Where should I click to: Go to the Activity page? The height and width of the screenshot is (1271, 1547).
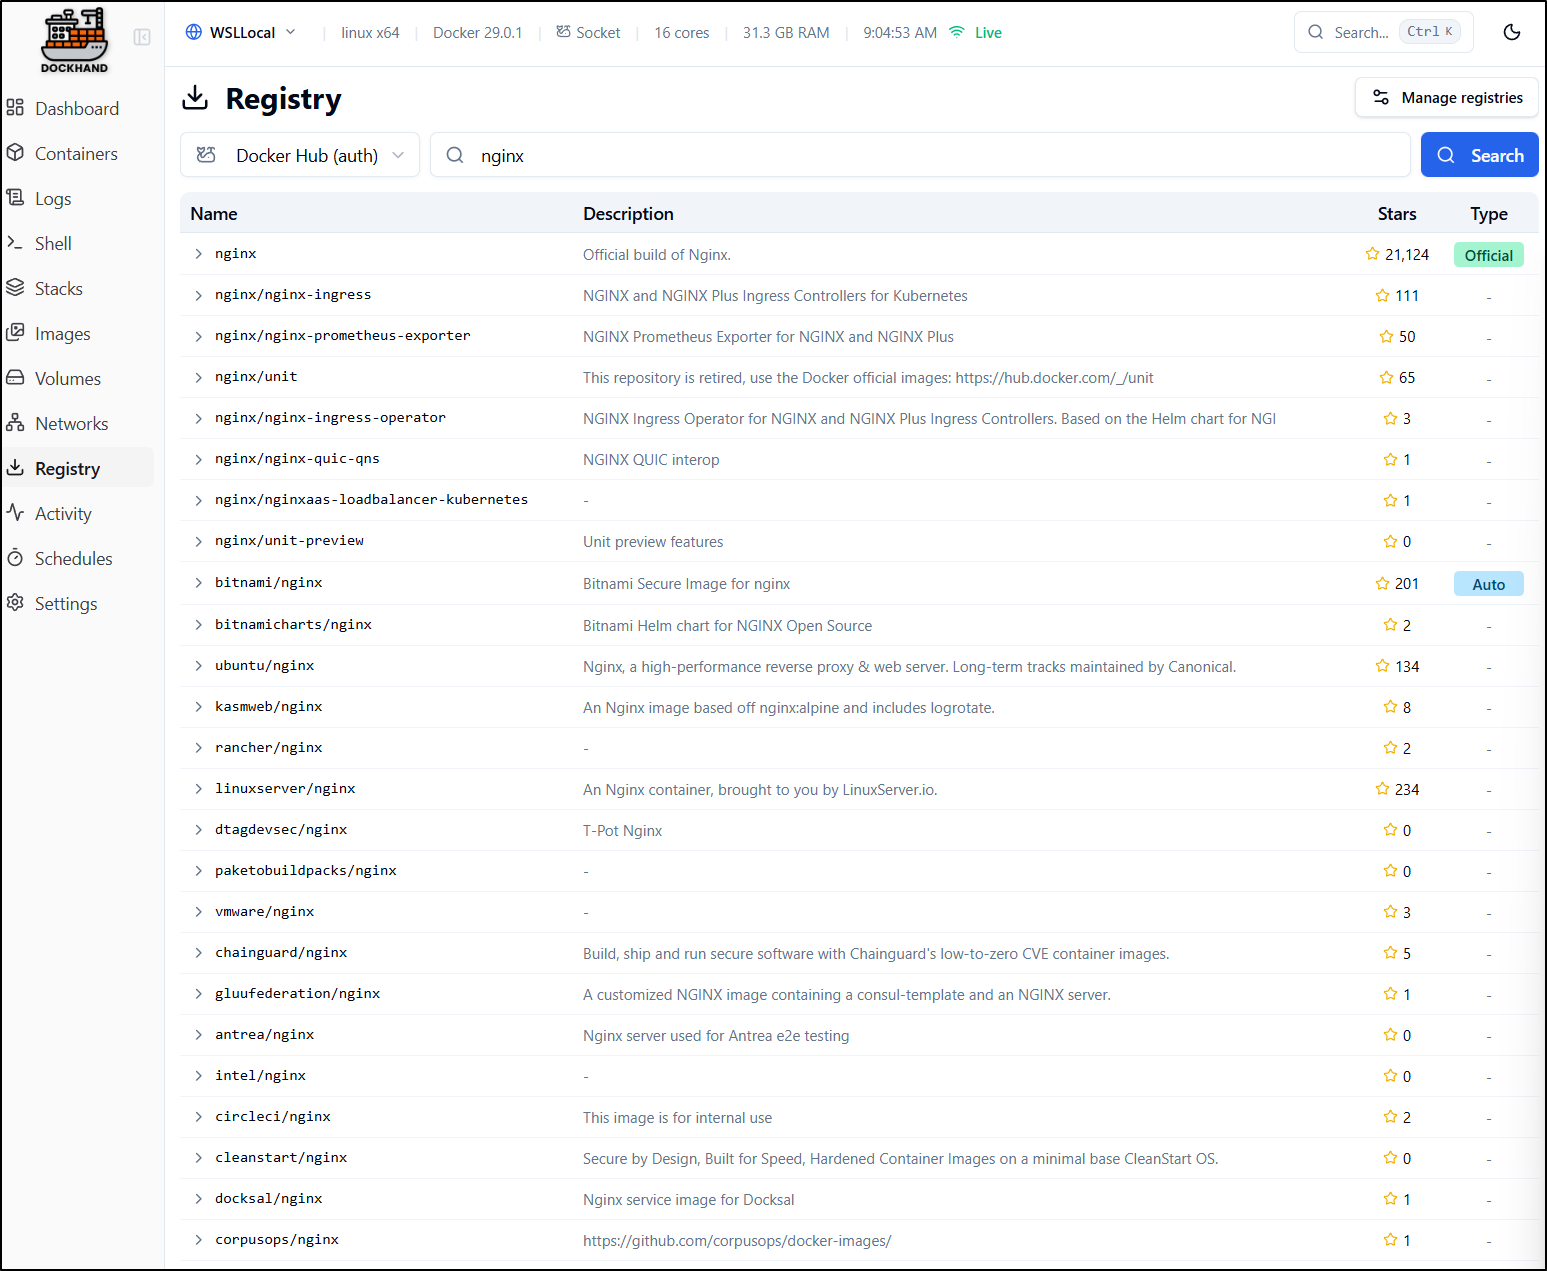[x=63, y=513]
